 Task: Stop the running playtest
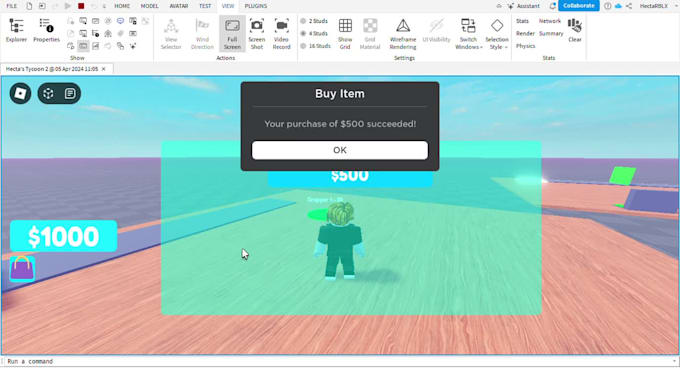(x=81, y=6)
